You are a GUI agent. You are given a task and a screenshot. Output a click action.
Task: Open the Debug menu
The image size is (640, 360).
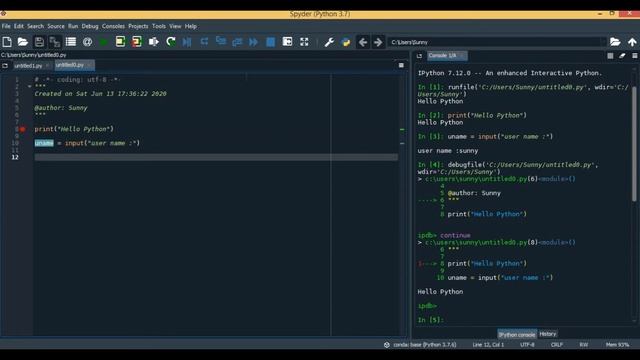[90, 26]
